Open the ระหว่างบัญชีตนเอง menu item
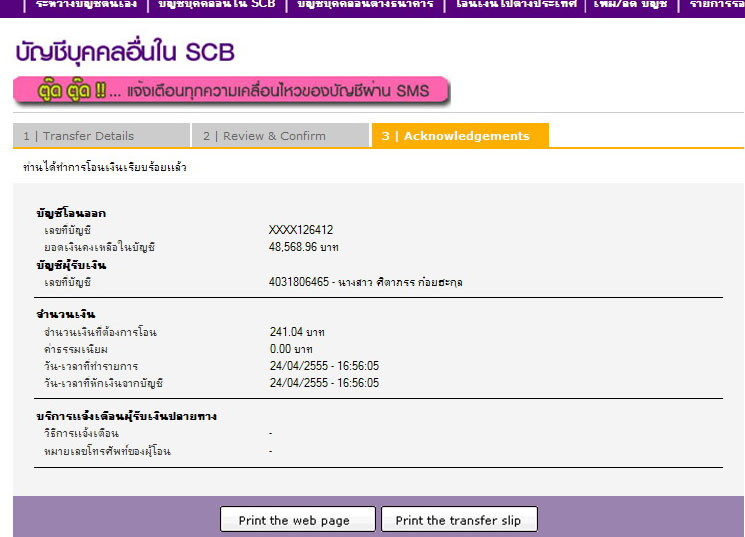The image size is (745, 537). (x=86, y=4)
